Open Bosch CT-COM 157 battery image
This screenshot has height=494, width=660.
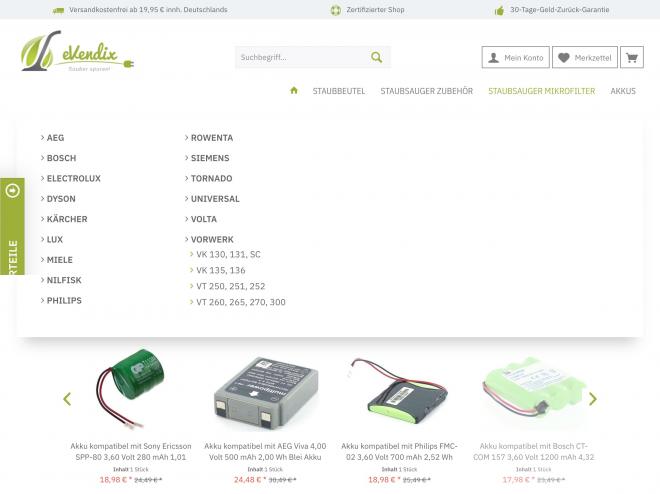click(x=534, y=390)
